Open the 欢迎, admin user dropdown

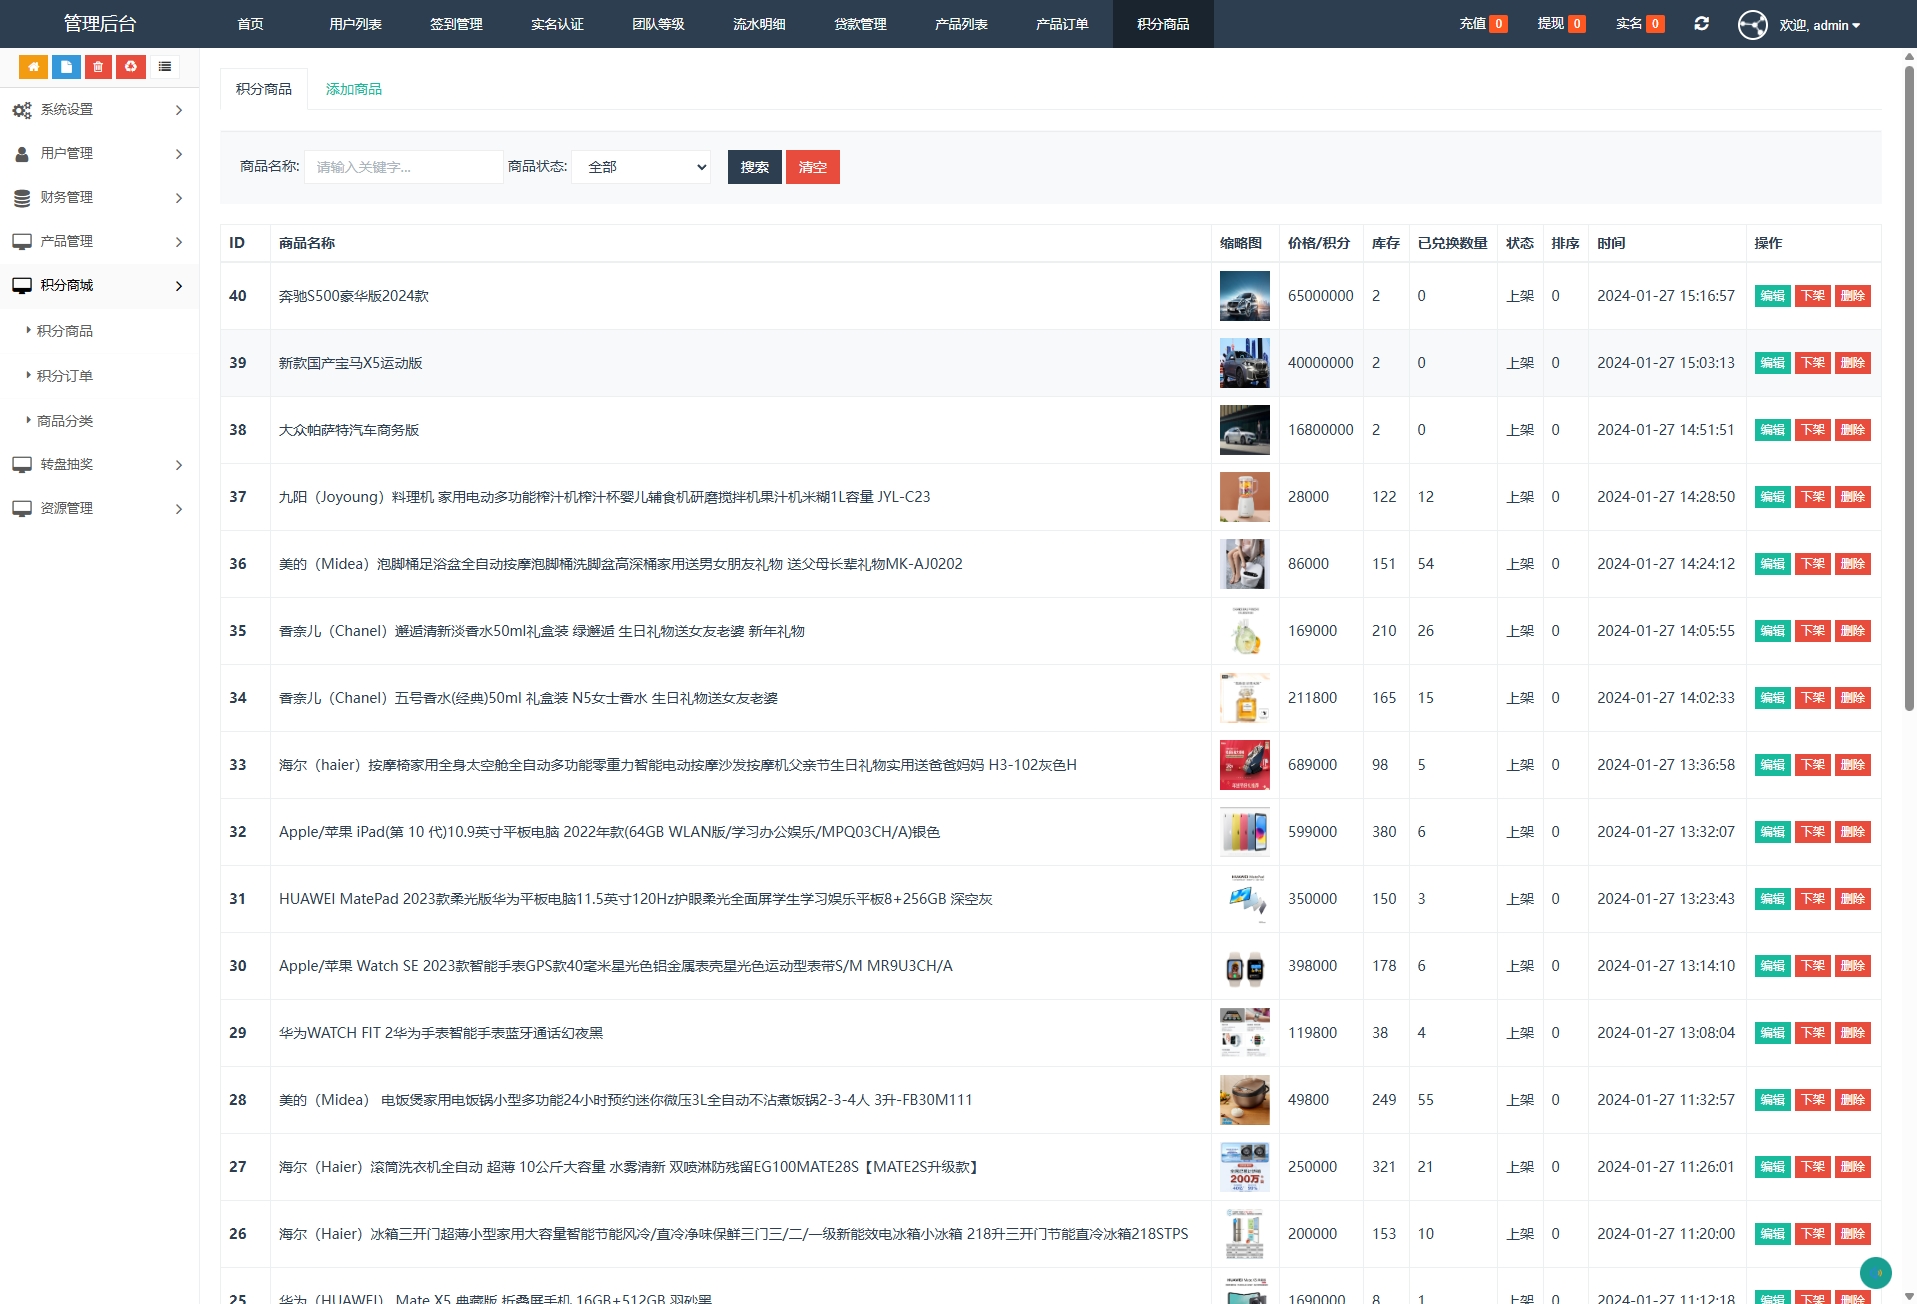1819,25
